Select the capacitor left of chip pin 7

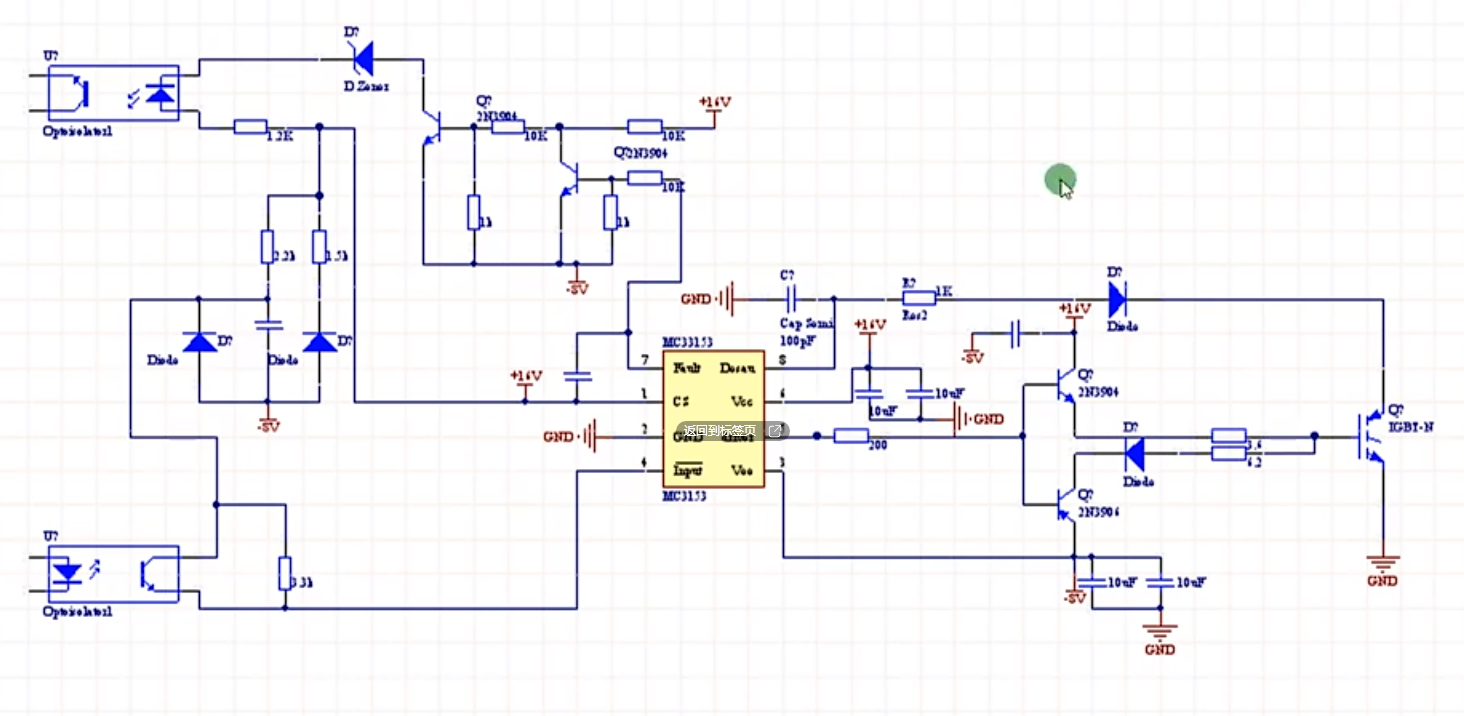coord(576,376)
